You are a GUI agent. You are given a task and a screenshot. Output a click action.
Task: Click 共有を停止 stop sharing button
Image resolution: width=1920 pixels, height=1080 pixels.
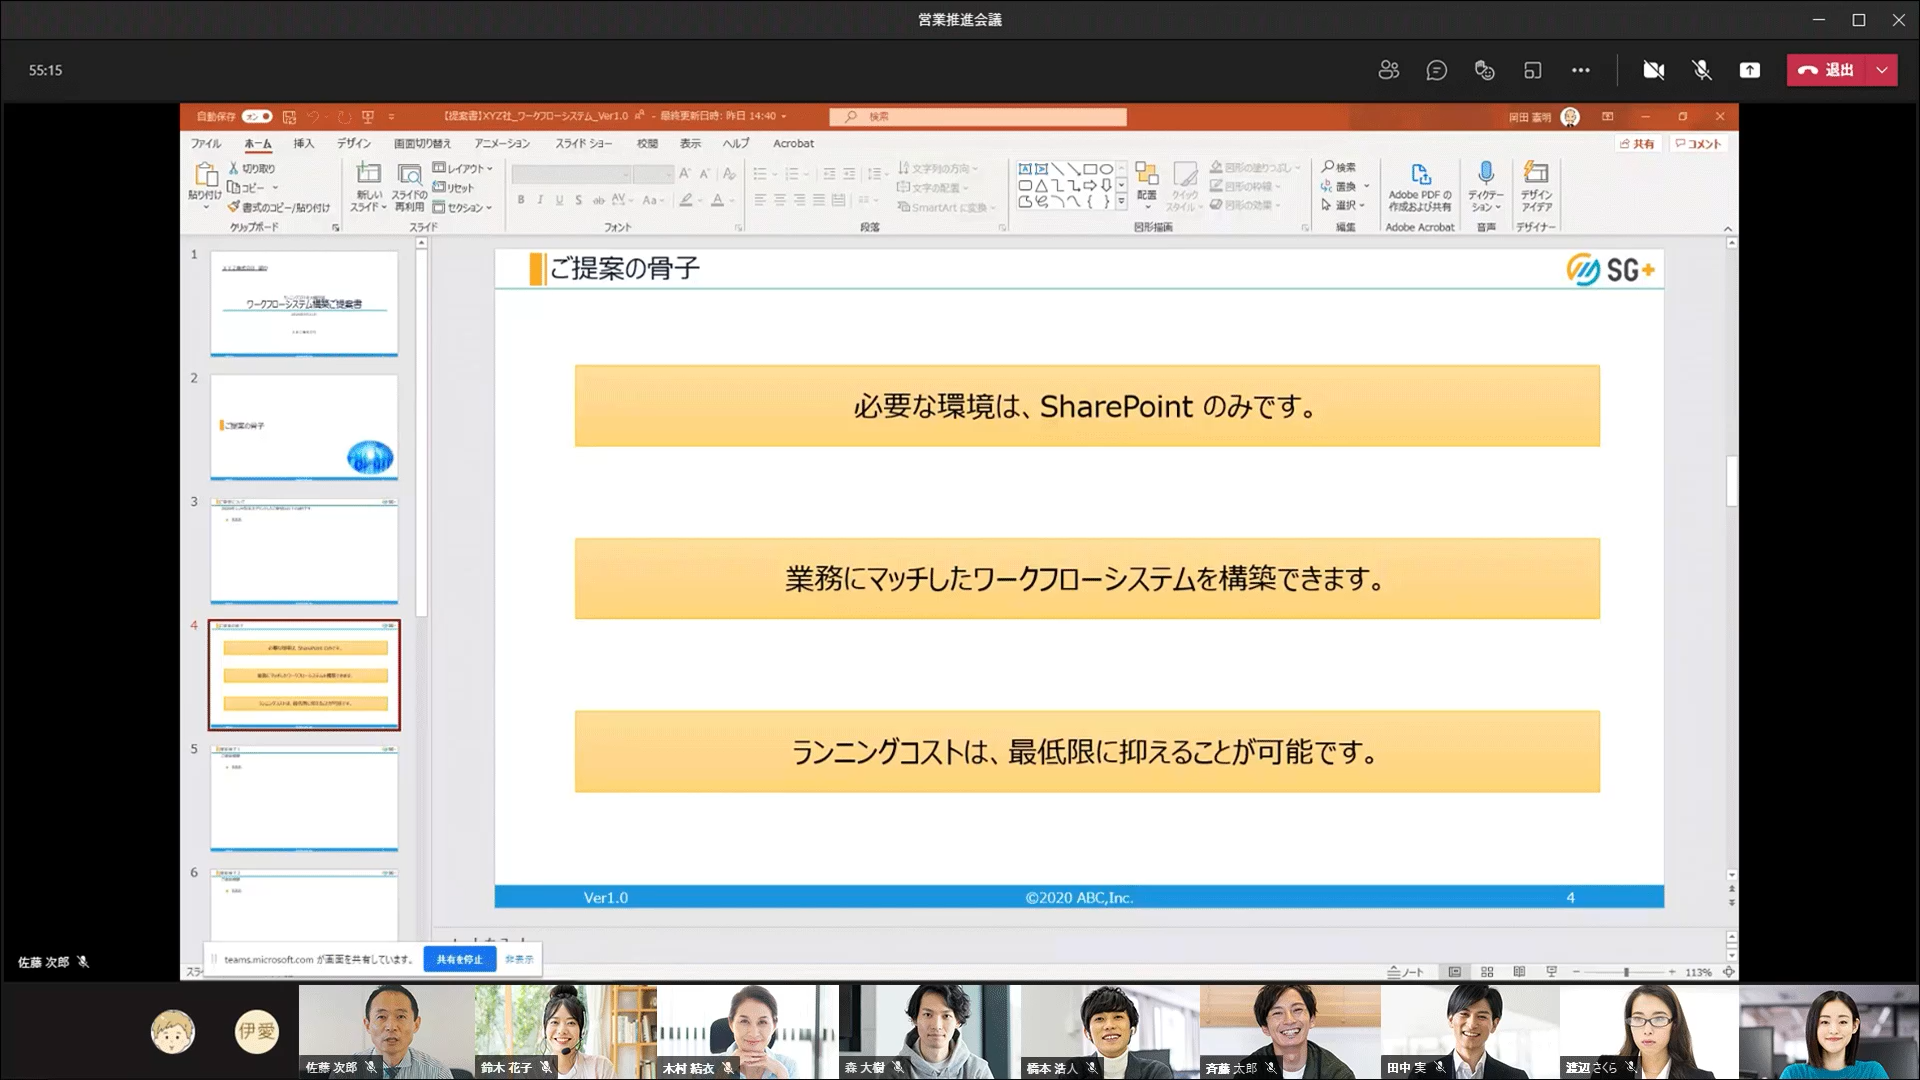click(459, 959)
